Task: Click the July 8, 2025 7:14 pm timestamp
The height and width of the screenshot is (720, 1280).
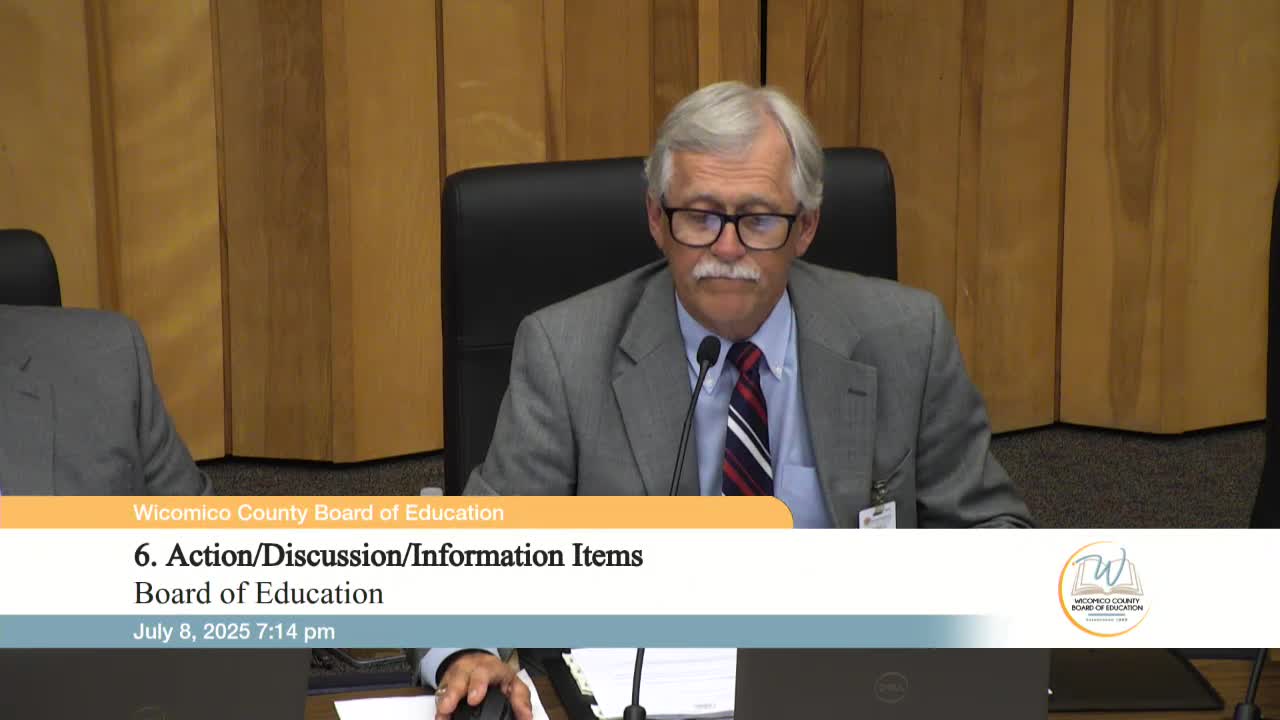Action: pos(235,631)
